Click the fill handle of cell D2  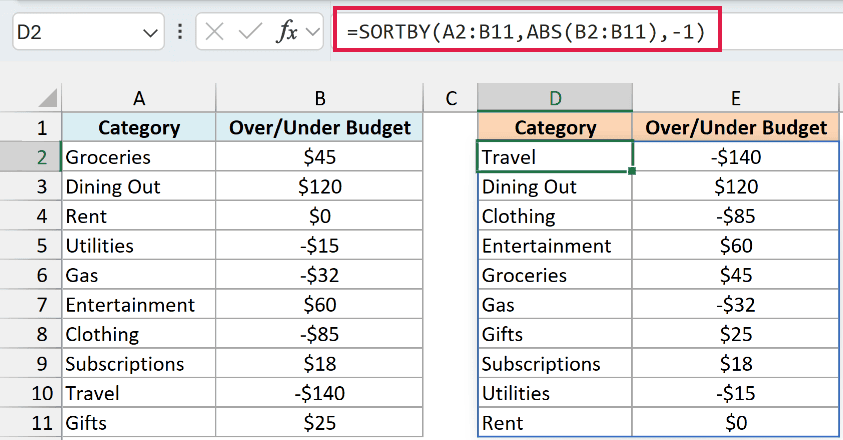(x=632, y=171)
